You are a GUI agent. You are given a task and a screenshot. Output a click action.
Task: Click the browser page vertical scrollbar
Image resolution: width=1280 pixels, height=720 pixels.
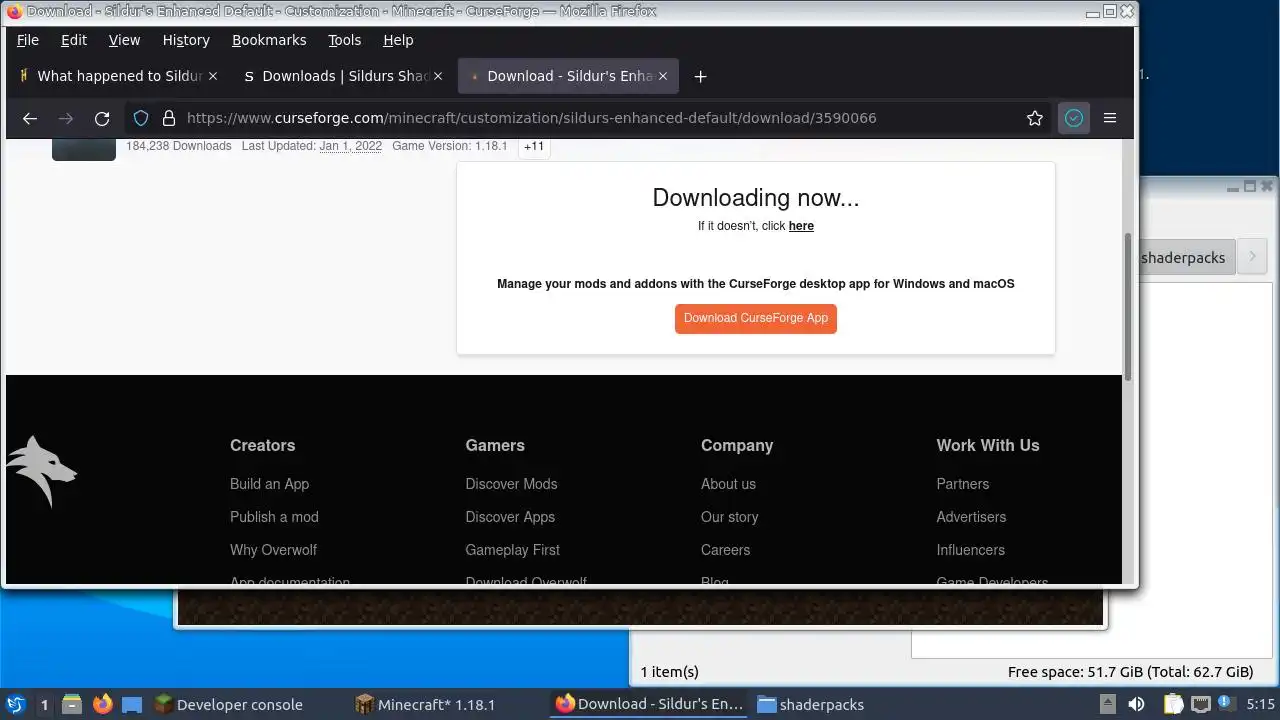tap(1128, 305)
